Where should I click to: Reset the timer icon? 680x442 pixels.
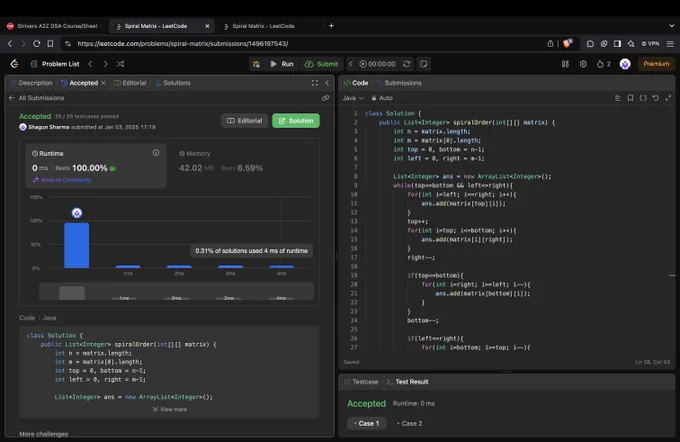coord(407,64)
